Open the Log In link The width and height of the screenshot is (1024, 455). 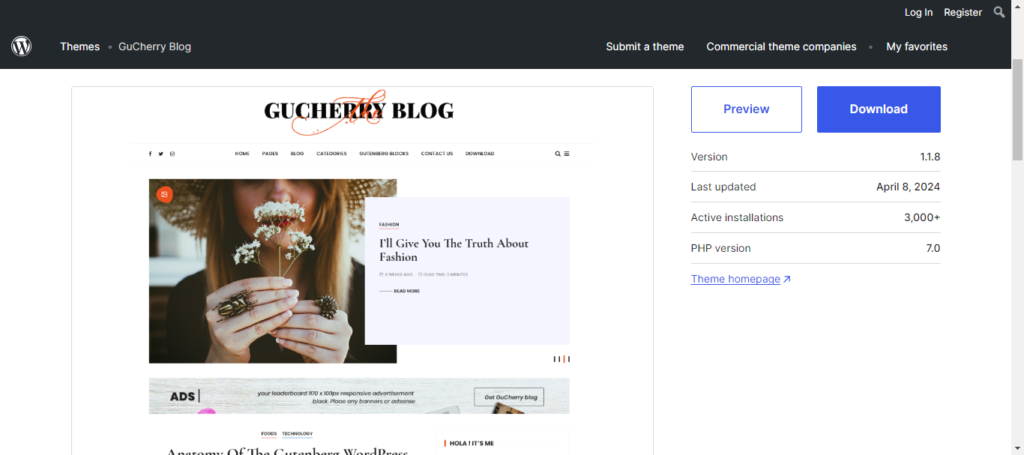(x=918, y=12)
